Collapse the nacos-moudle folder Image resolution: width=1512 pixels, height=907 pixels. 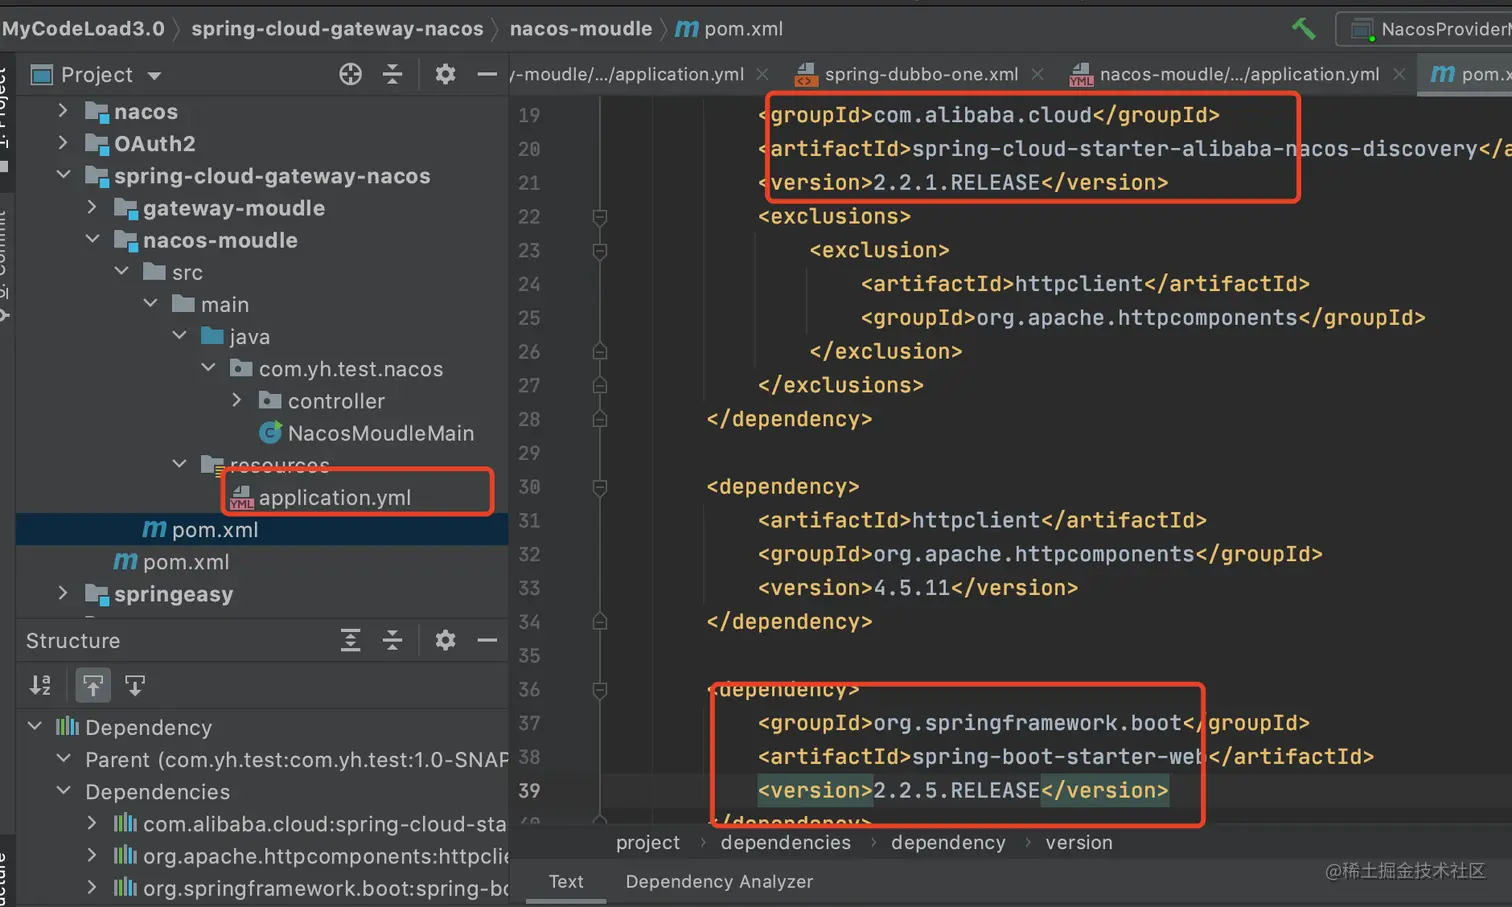[92, 239]
